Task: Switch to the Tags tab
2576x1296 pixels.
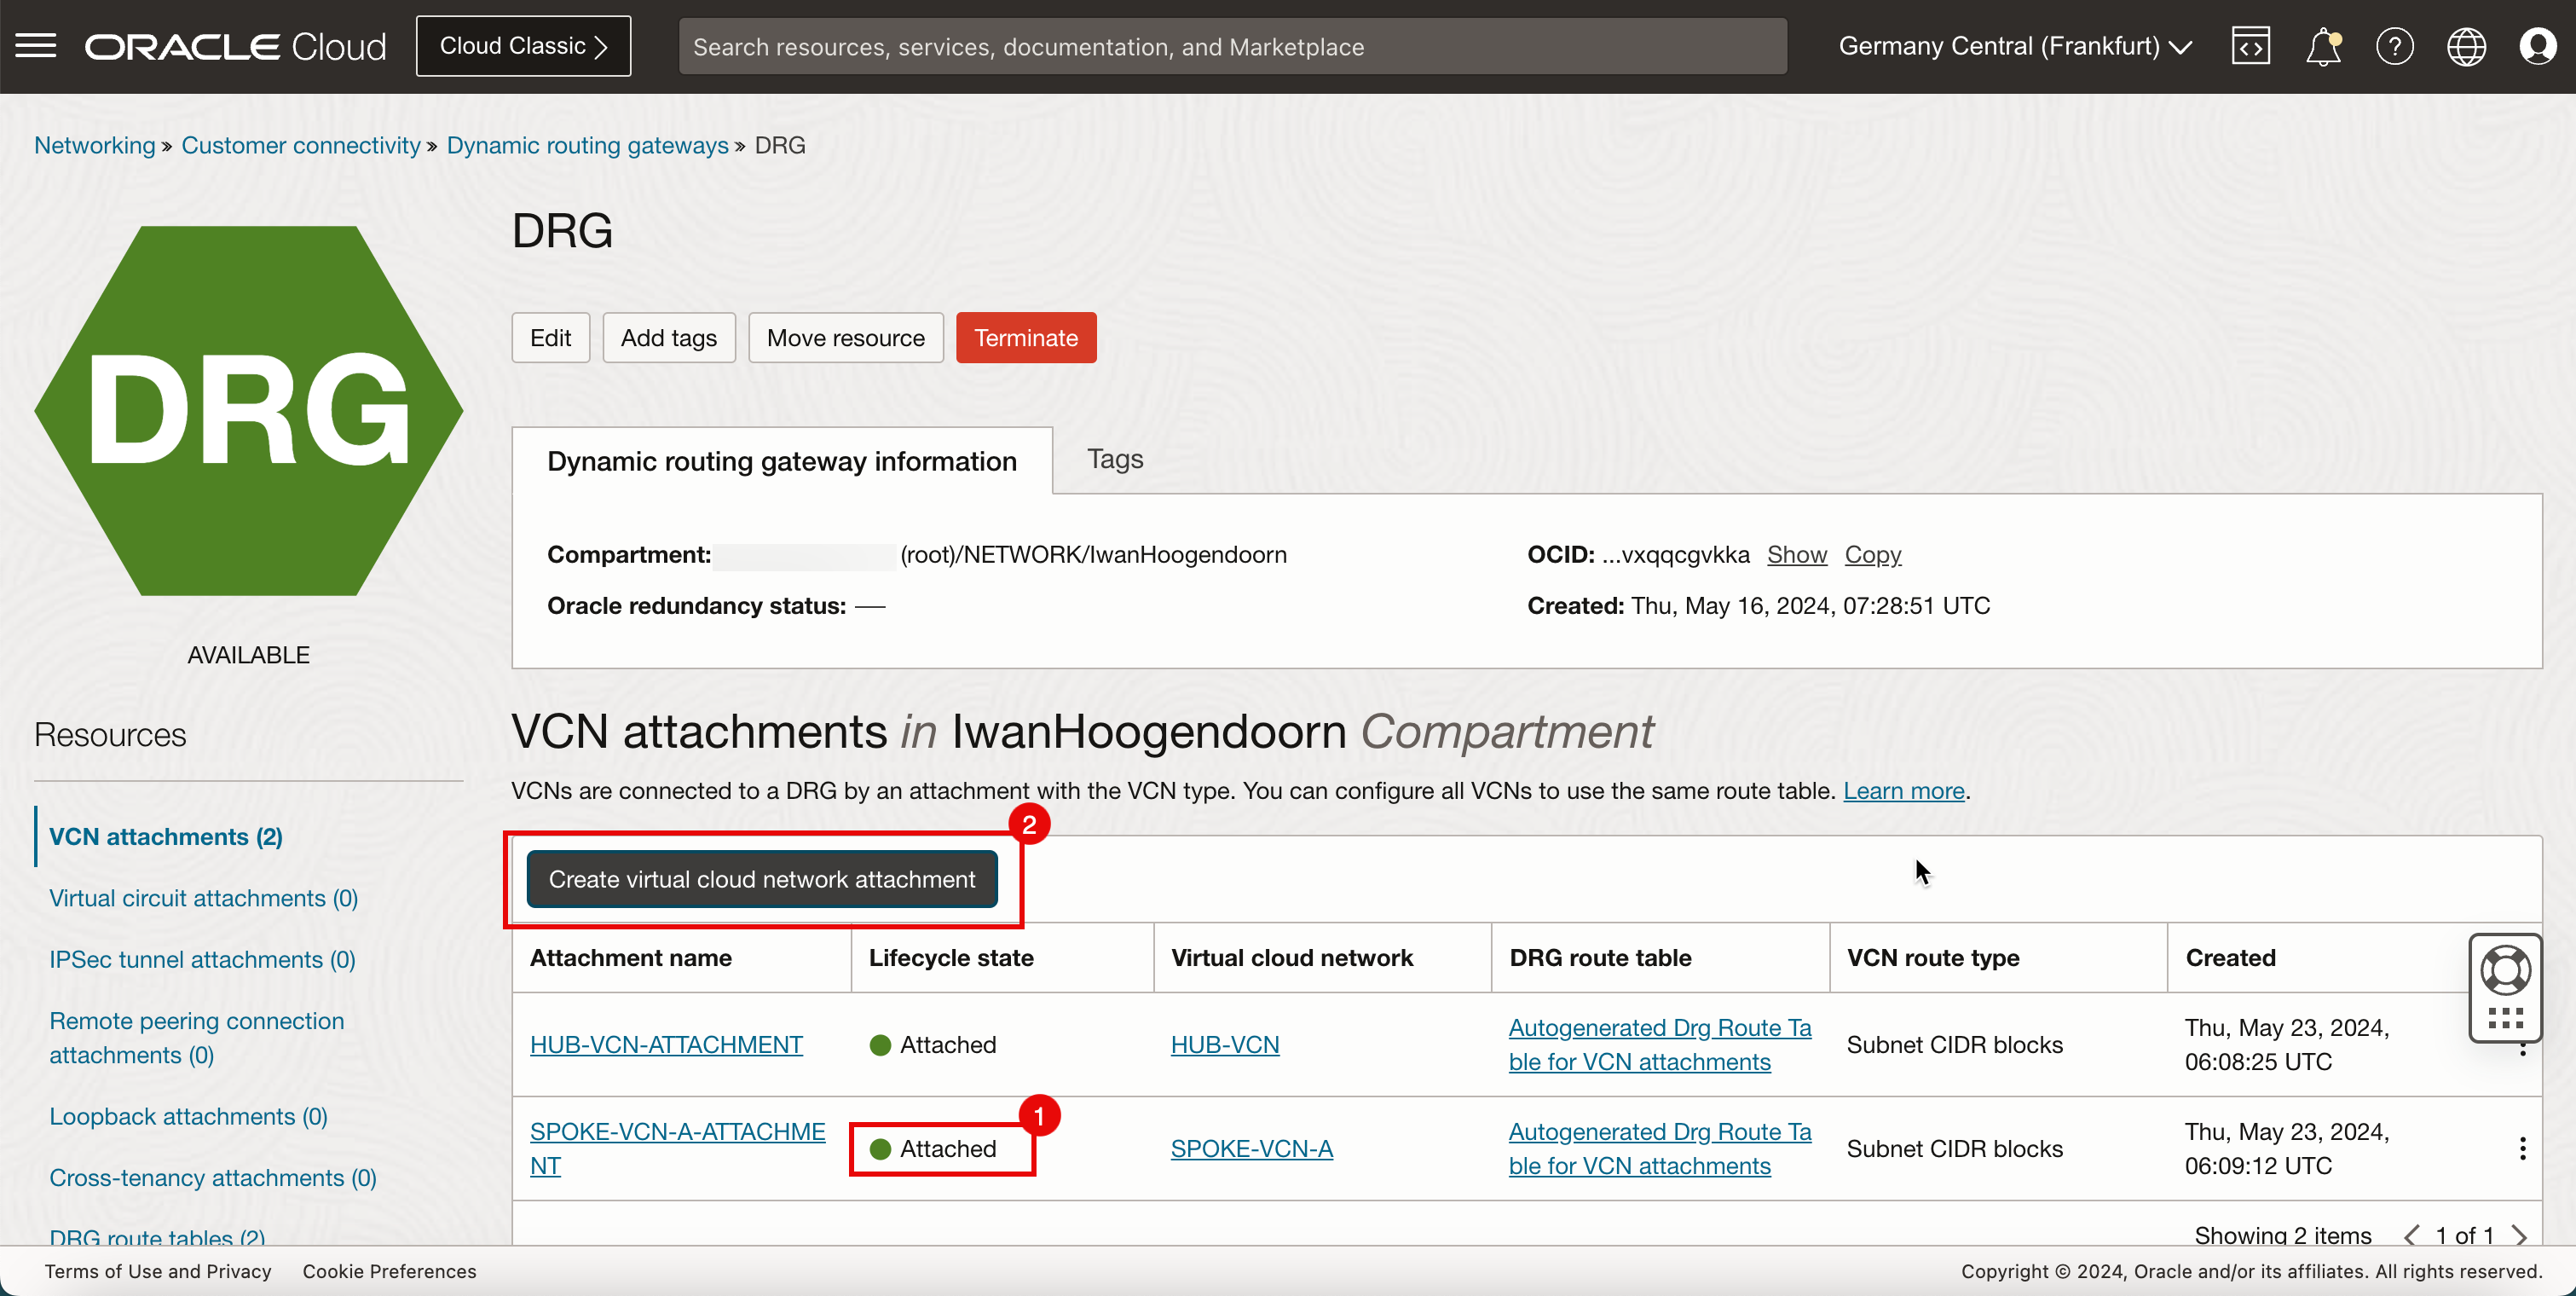Action: click(1115, 458)
